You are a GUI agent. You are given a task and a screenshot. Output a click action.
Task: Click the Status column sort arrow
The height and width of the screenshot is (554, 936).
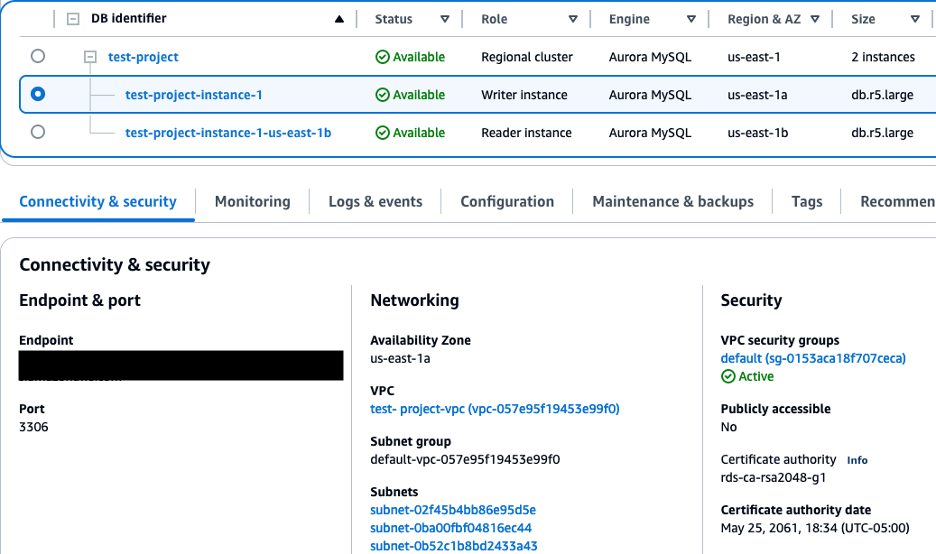[445, 19]
